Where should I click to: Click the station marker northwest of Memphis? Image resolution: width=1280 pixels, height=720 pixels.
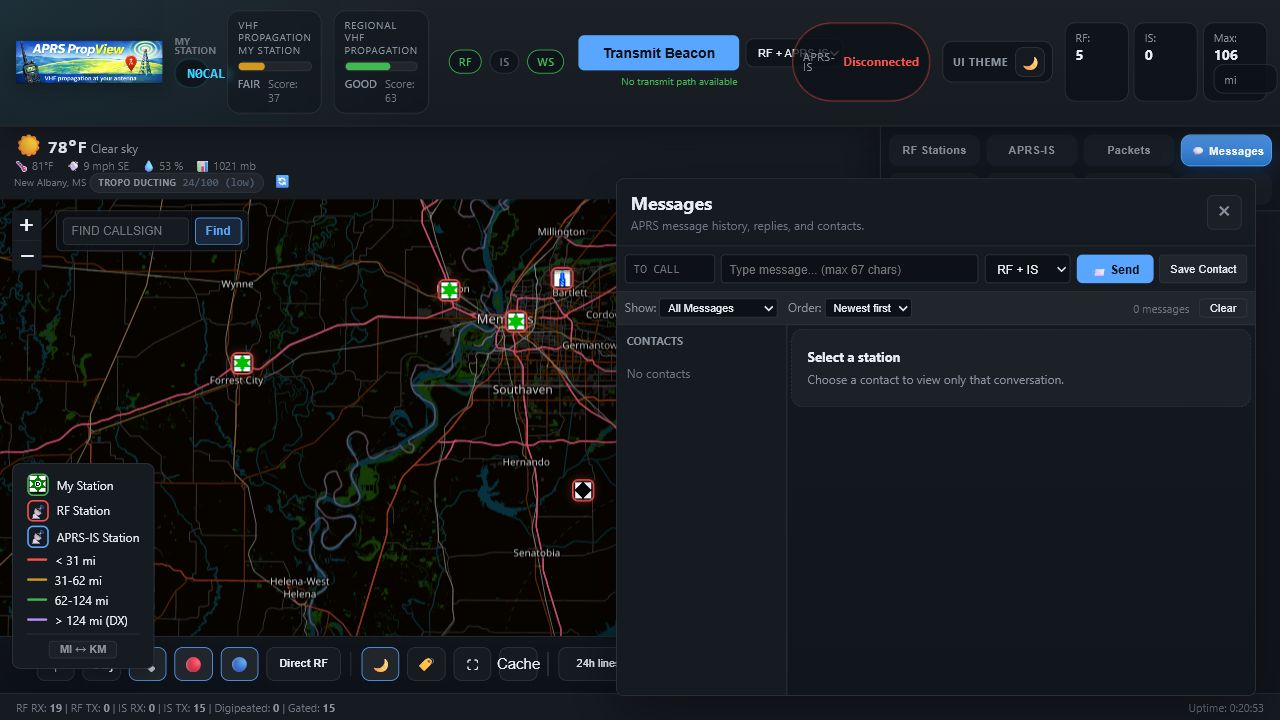[450, 290]
